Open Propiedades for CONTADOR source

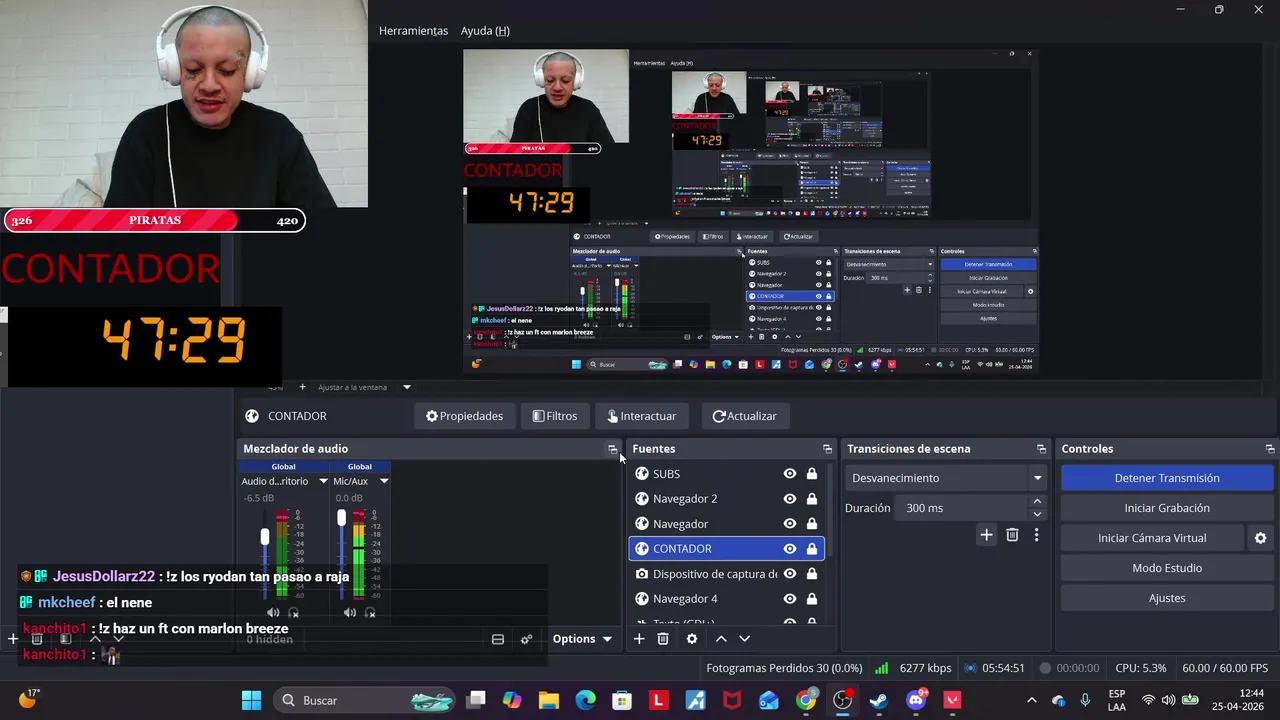pos(464,416)
